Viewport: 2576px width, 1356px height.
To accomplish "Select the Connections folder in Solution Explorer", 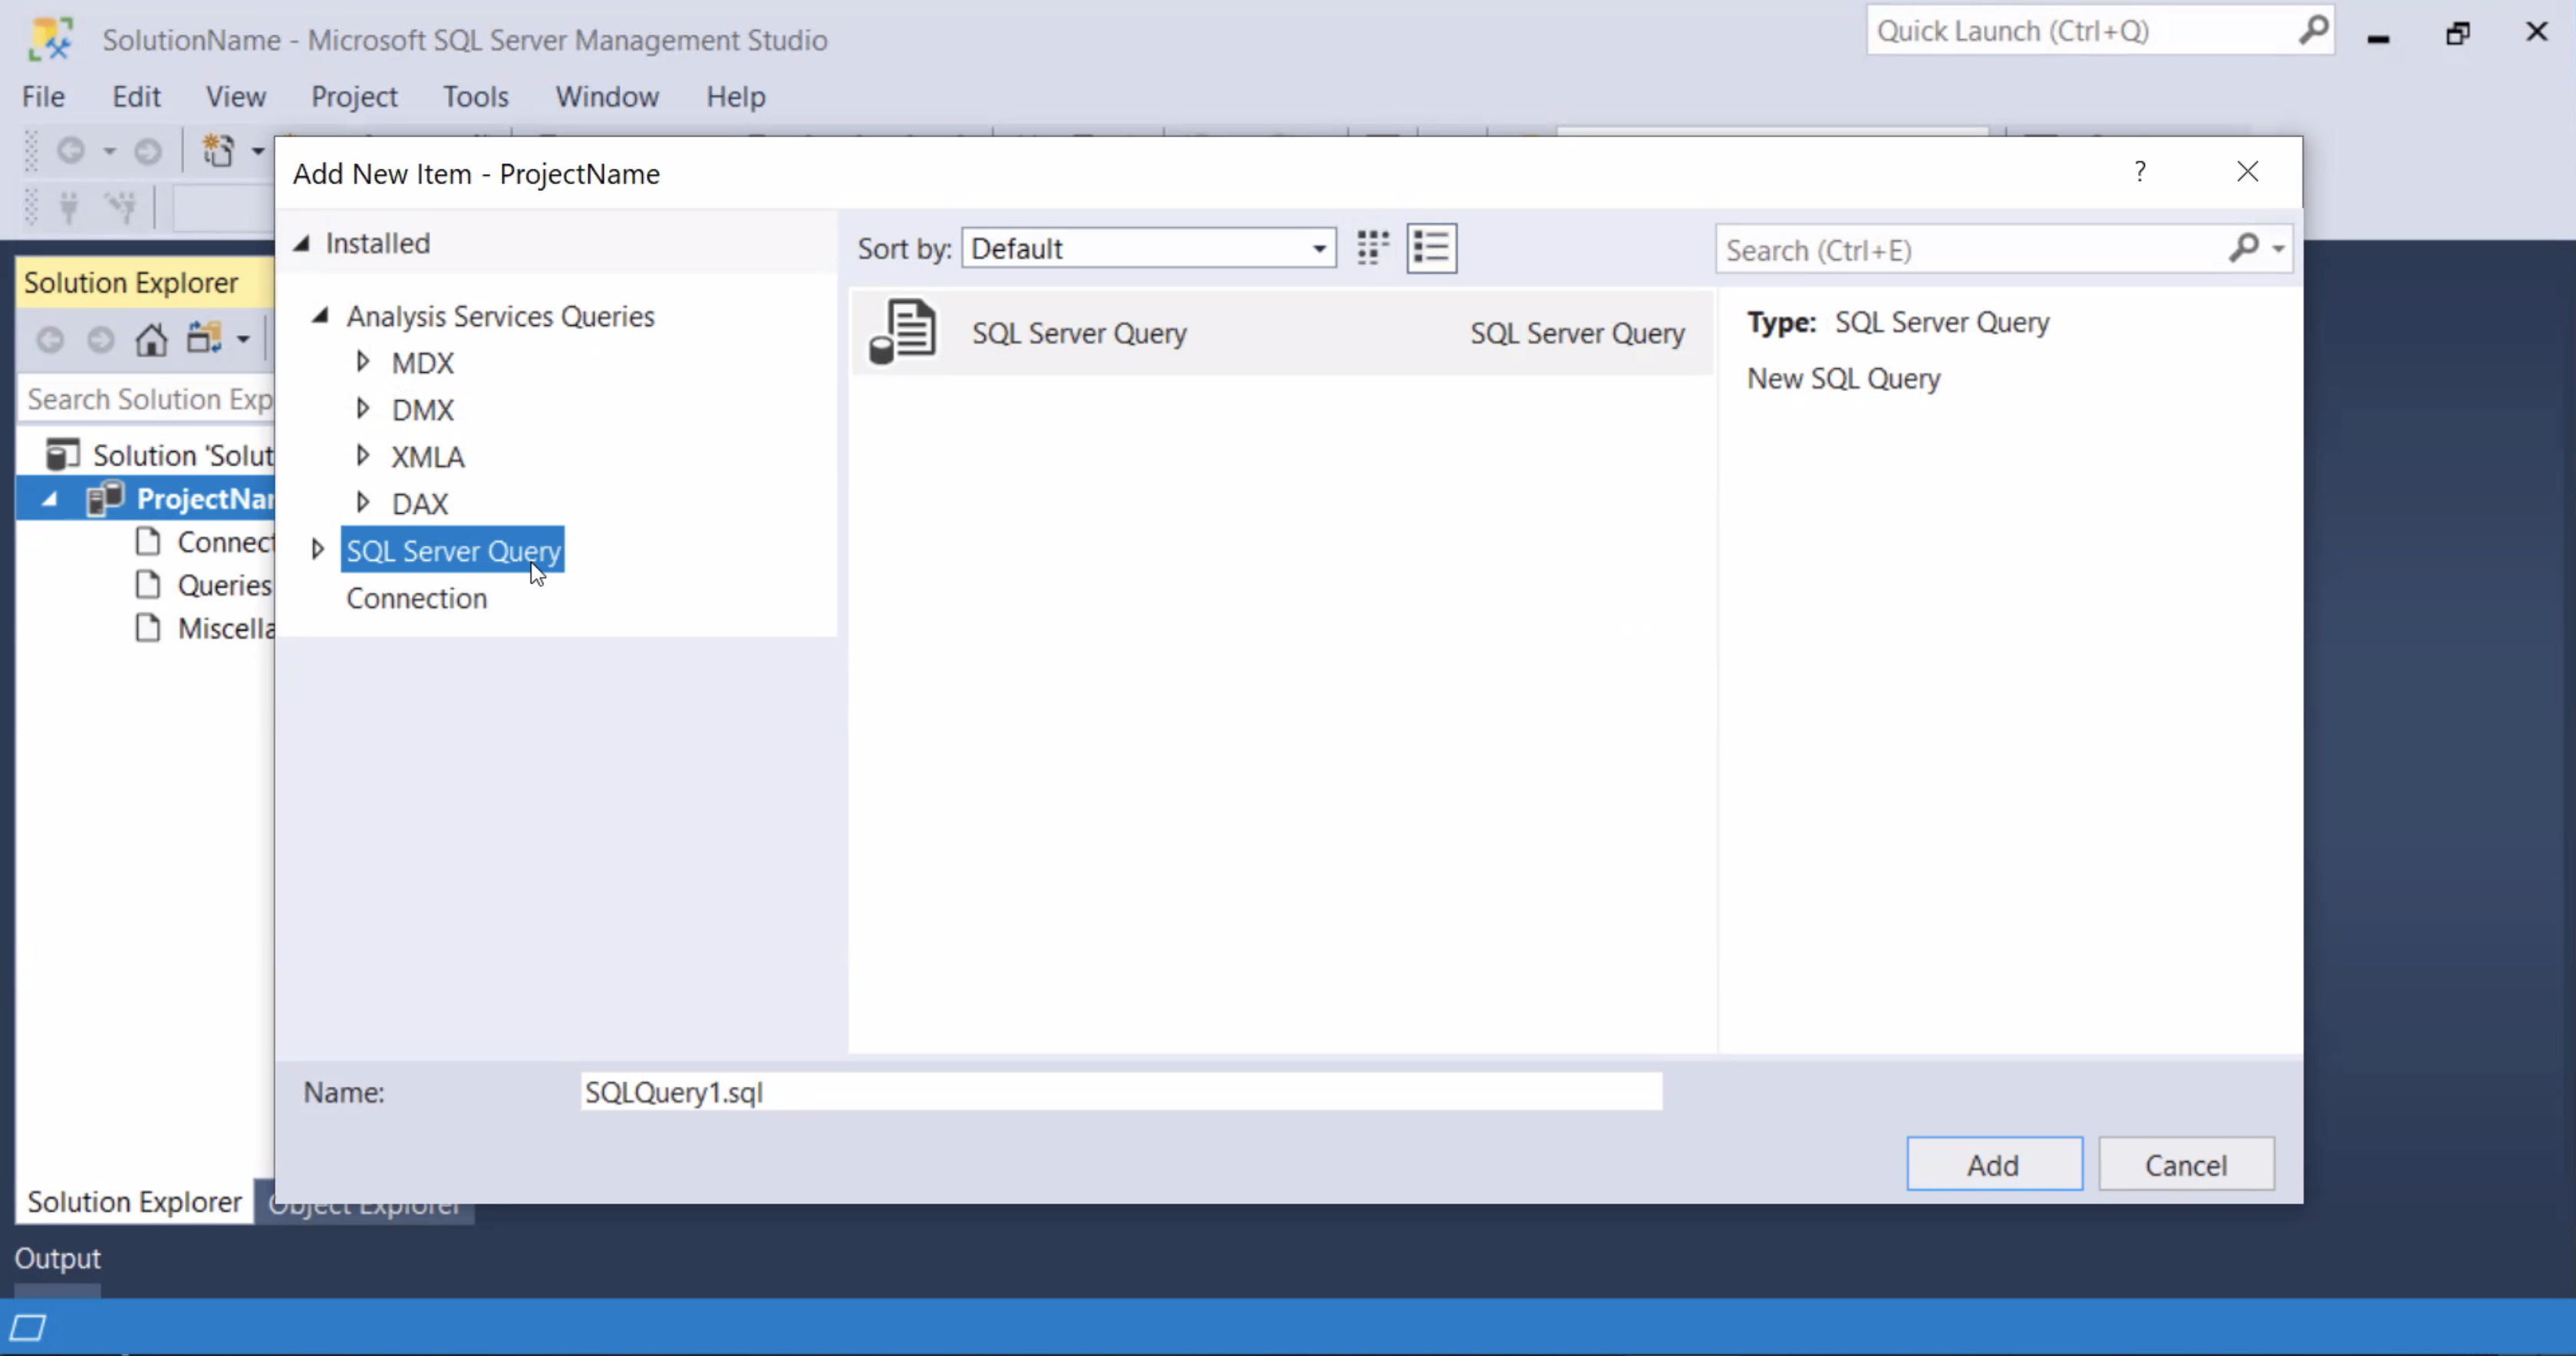I will (226, 543).
